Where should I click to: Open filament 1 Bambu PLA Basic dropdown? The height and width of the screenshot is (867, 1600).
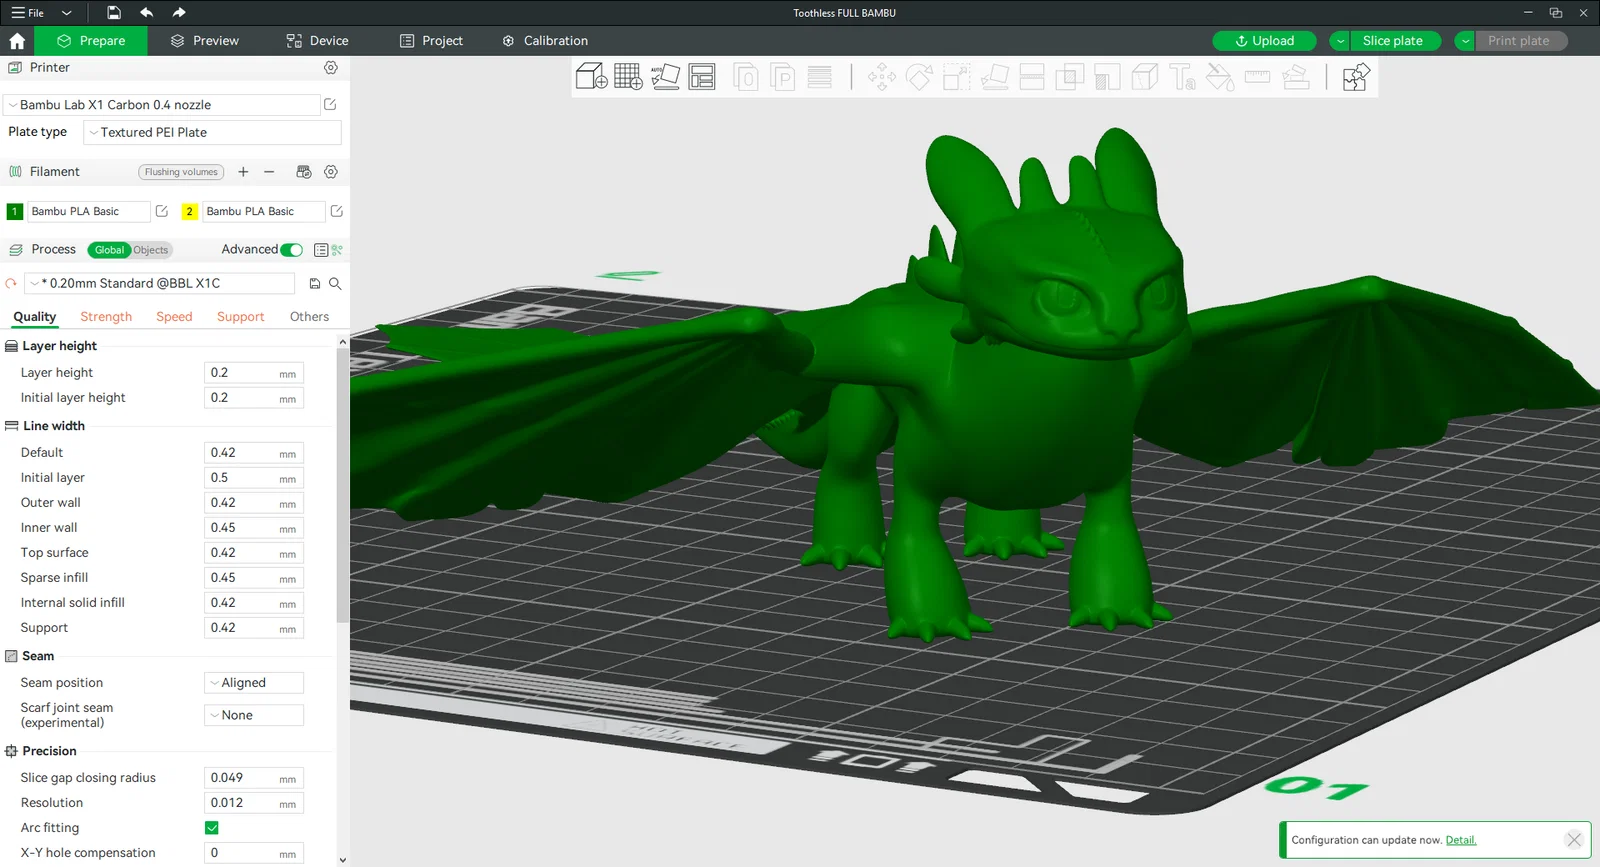pos(88,211)
